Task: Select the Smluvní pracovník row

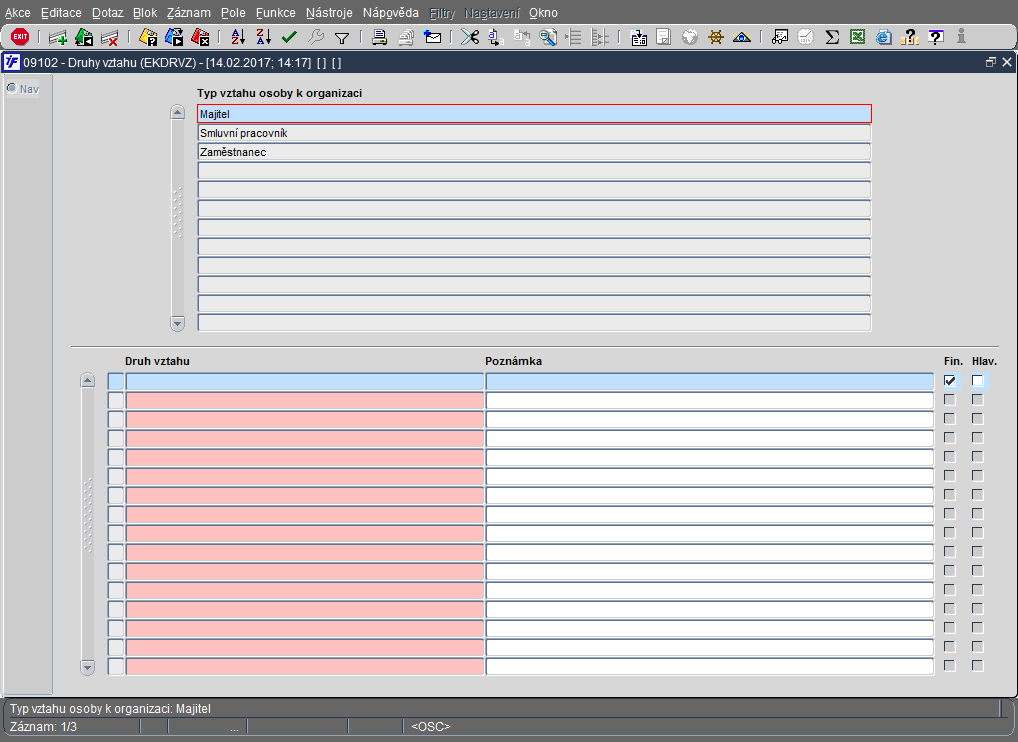Action: (x=534, y=133)
